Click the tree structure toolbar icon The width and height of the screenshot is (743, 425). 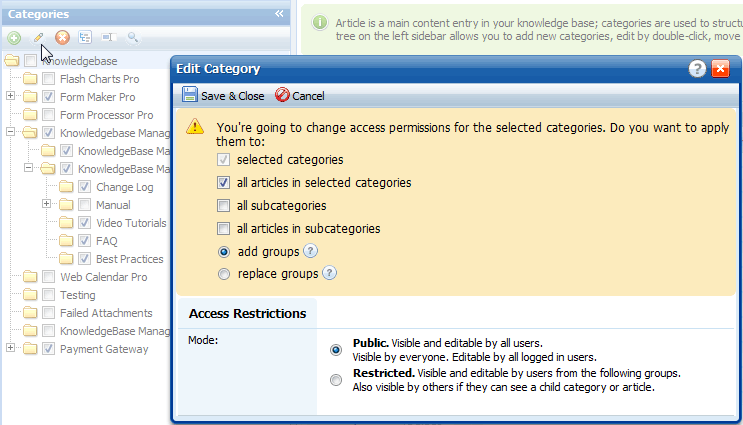[x=85, y=37]
